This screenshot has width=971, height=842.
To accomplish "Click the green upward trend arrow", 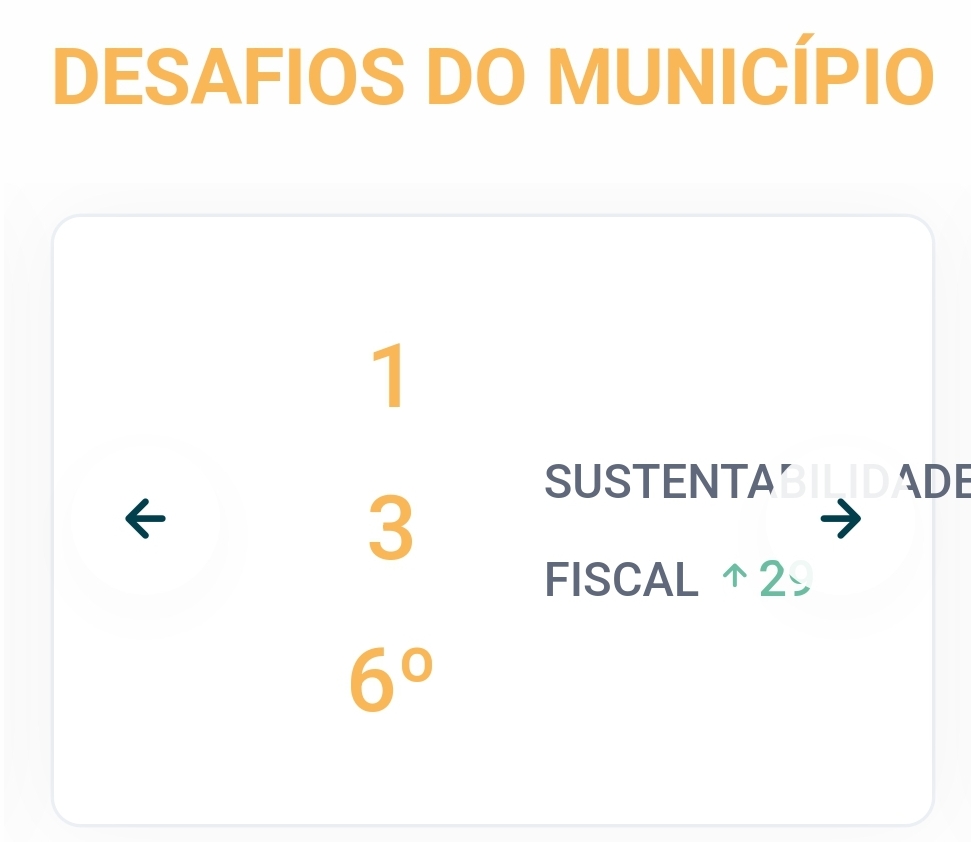I will click(735, 575).
